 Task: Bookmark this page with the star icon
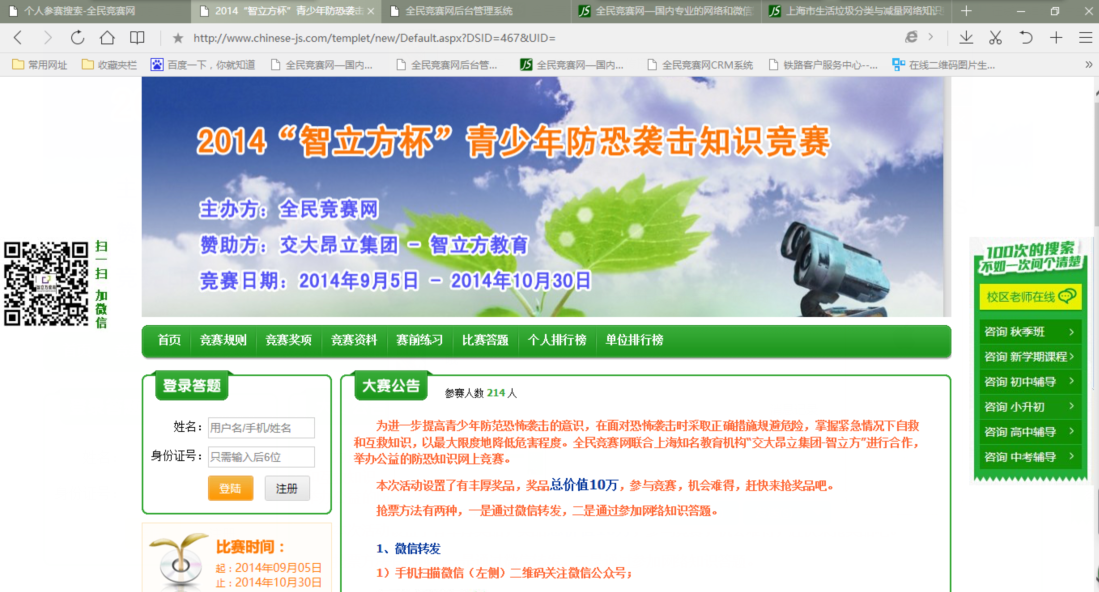click(x=178, y=38)
